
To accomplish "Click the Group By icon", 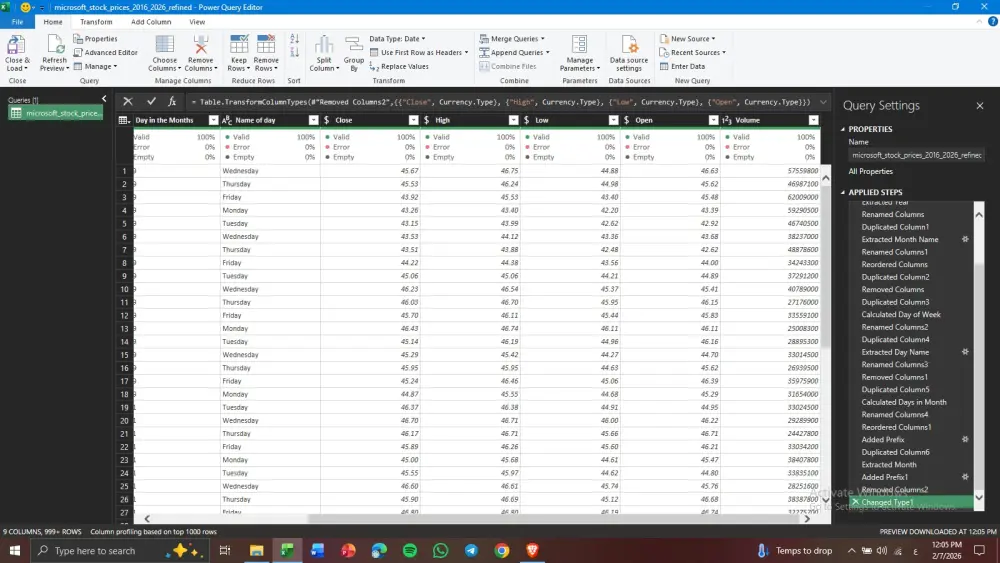I will click(x=353, y=45).
